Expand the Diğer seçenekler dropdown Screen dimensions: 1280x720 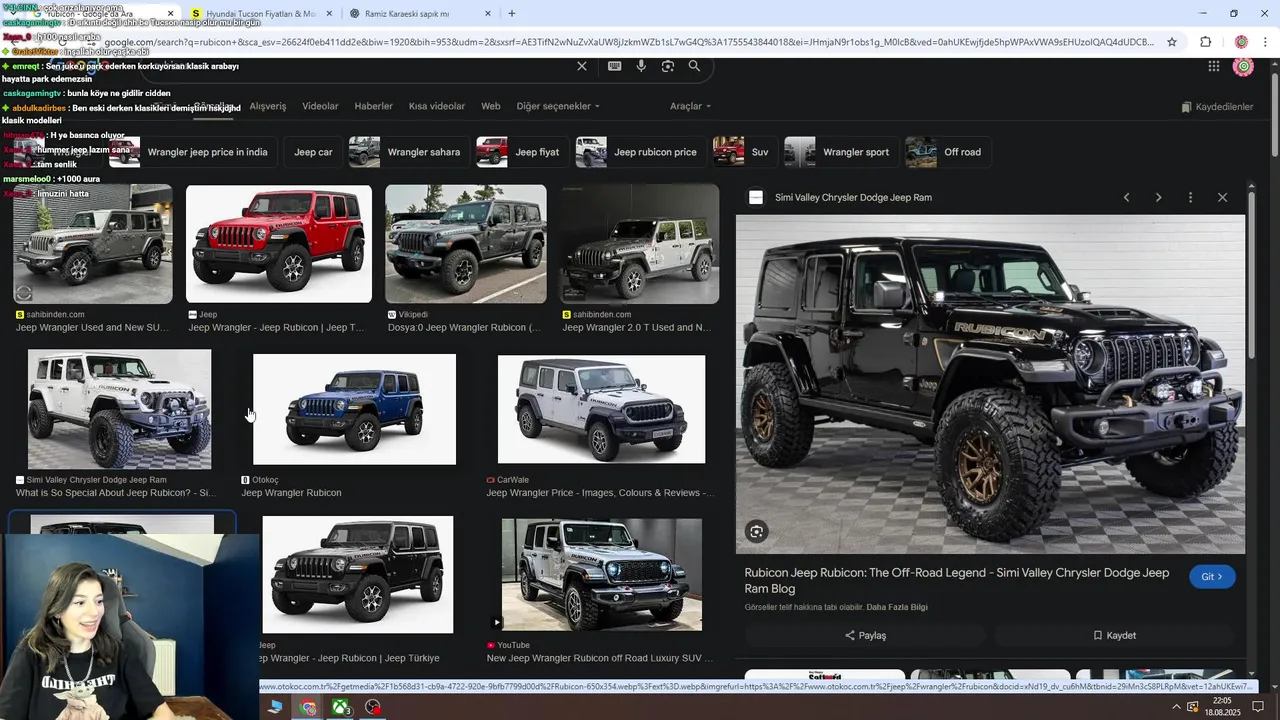tap(558, 106)
